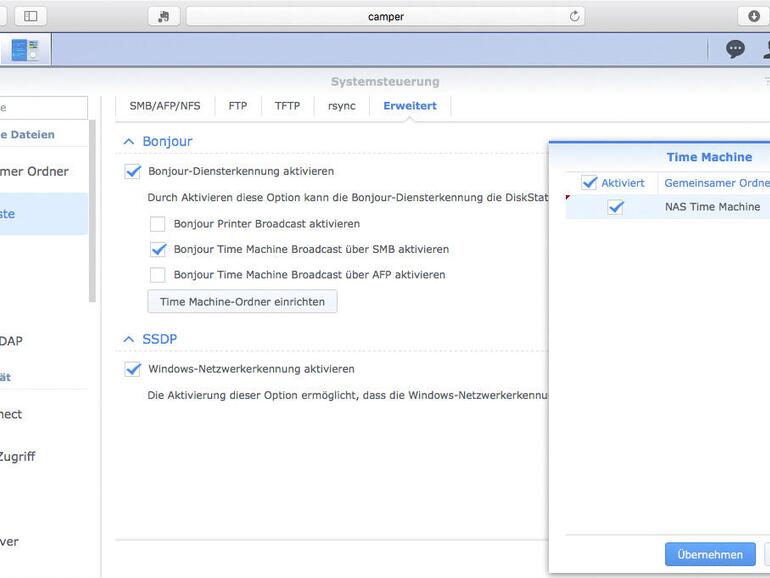Click Time Machine-Ordner einrichten button
770x578 pixels.
(x=242, y=302)
